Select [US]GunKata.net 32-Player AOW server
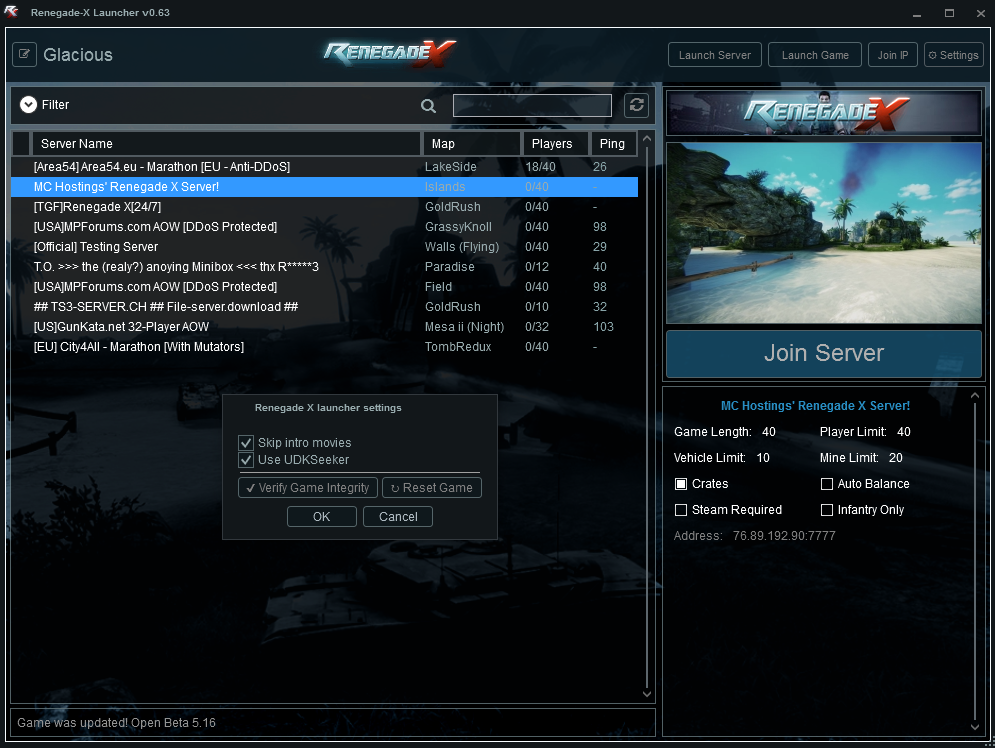 click(x=324, y=327)
